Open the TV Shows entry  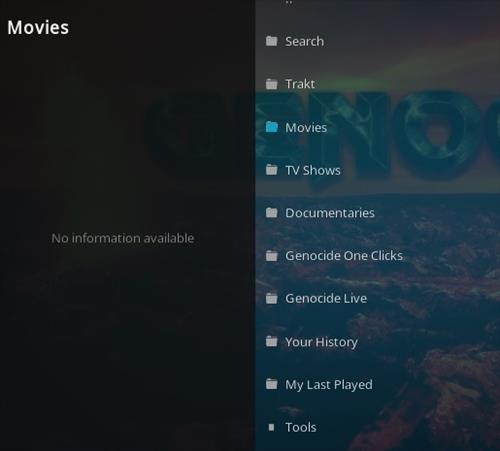pyautogui.click(x=313, y=170)
